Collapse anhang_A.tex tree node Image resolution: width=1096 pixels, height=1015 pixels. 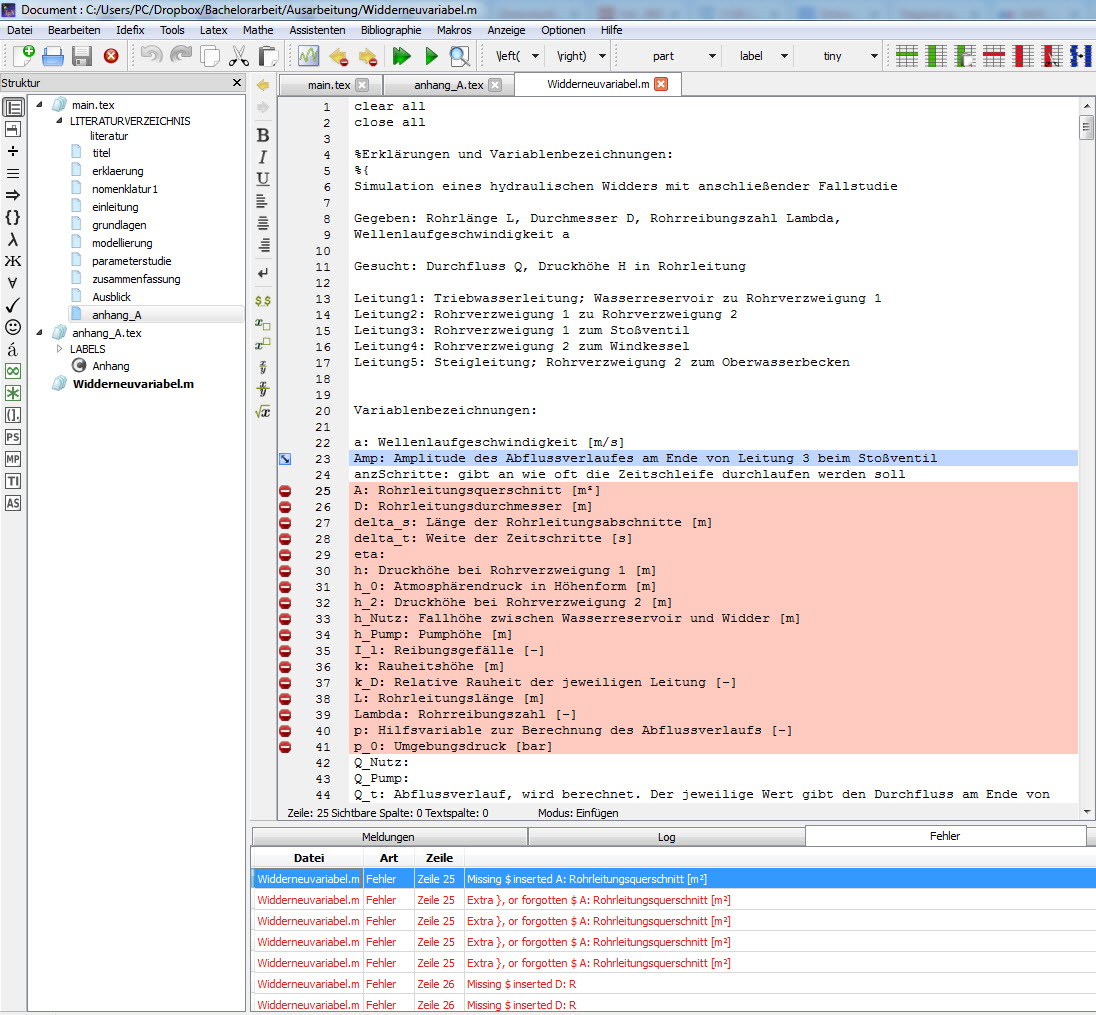pos(39,333)
